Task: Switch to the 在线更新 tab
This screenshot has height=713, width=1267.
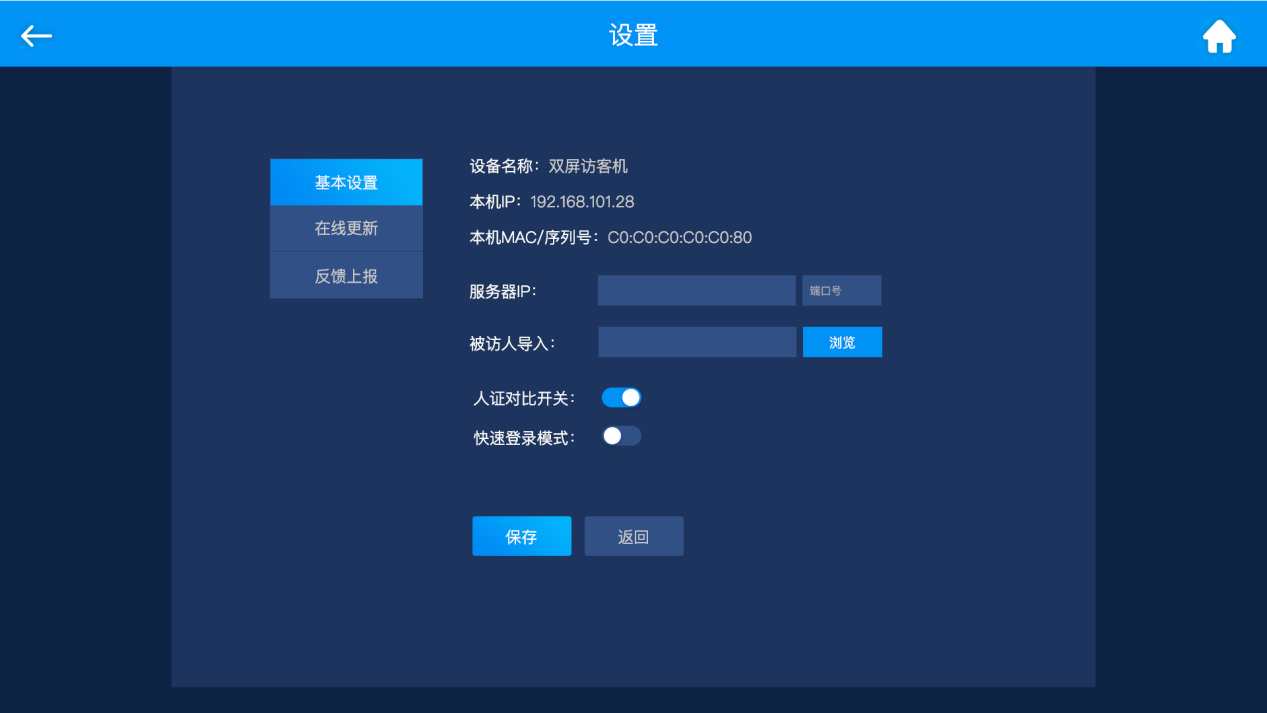Action: (346, 229)
